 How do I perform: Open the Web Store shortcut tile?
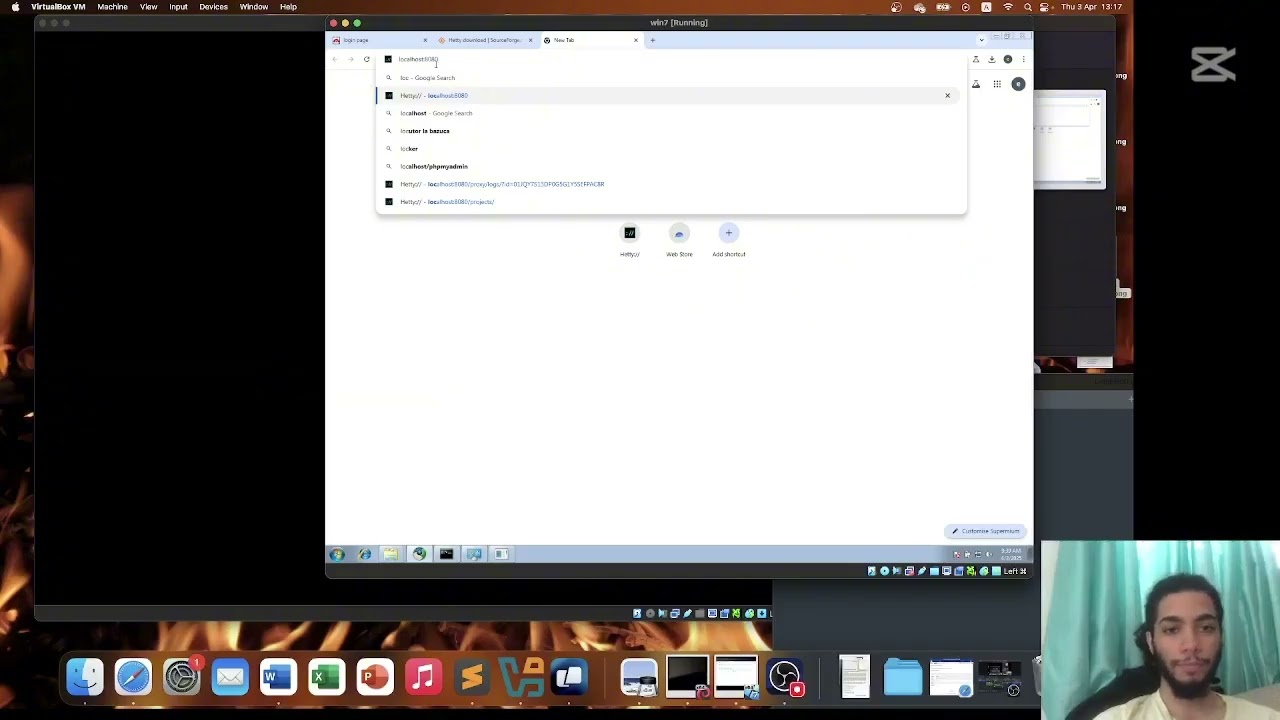pos(679,240)
